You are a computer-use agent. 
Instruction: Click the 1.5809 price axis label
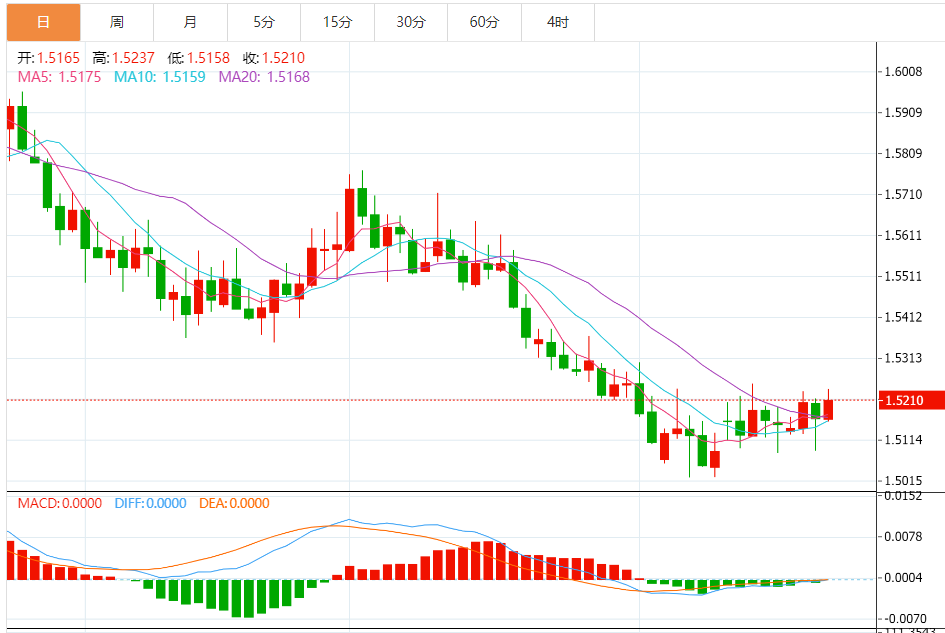click(903, 154)
